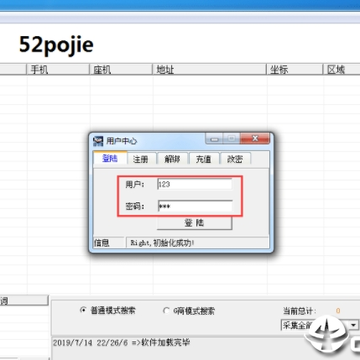Open the 解绑 tab
Viewport: 360px width, 360px height.
172,159
